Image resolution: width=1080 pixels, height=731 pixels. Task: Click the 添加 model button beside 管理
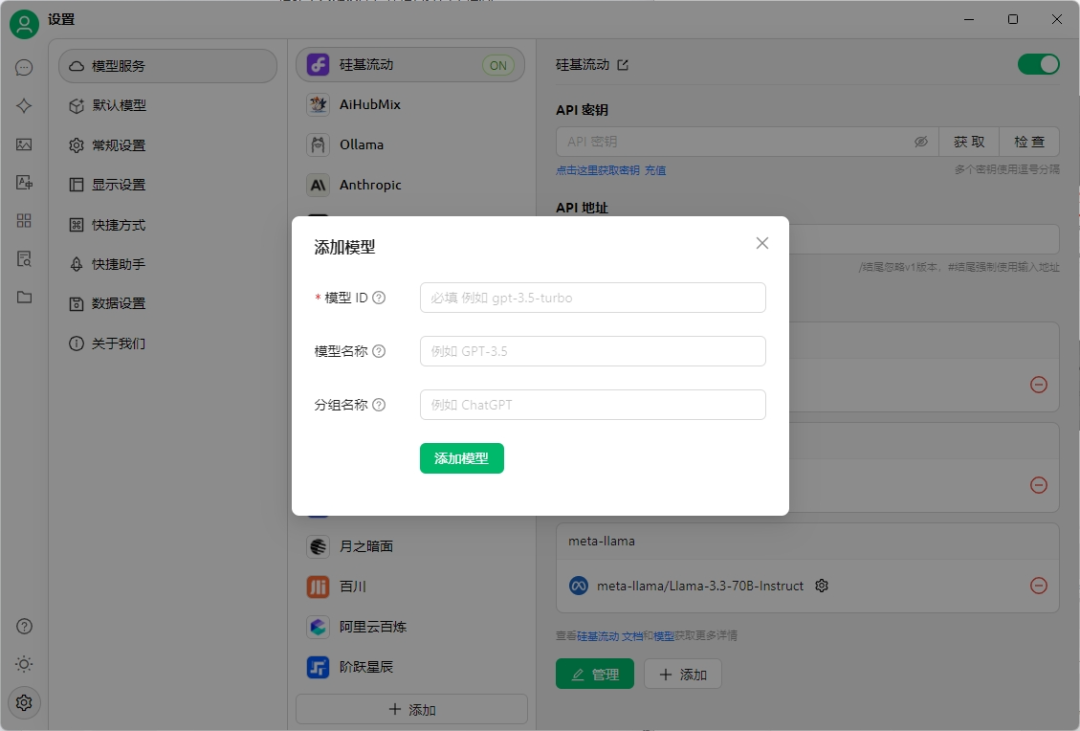(x=683, y=675)
